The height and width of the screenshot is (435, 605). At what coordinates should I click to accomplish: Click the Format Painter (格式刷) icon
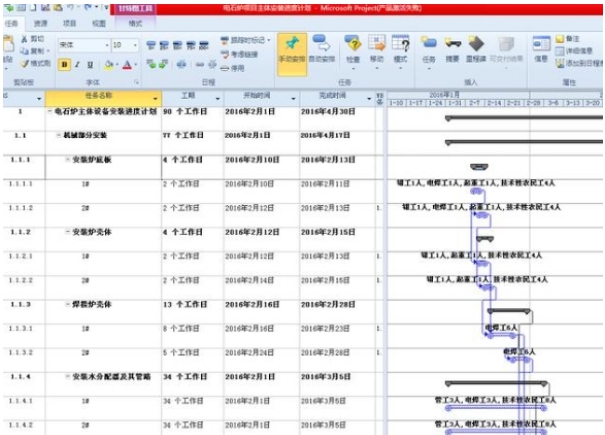click(x=25, y=64)
